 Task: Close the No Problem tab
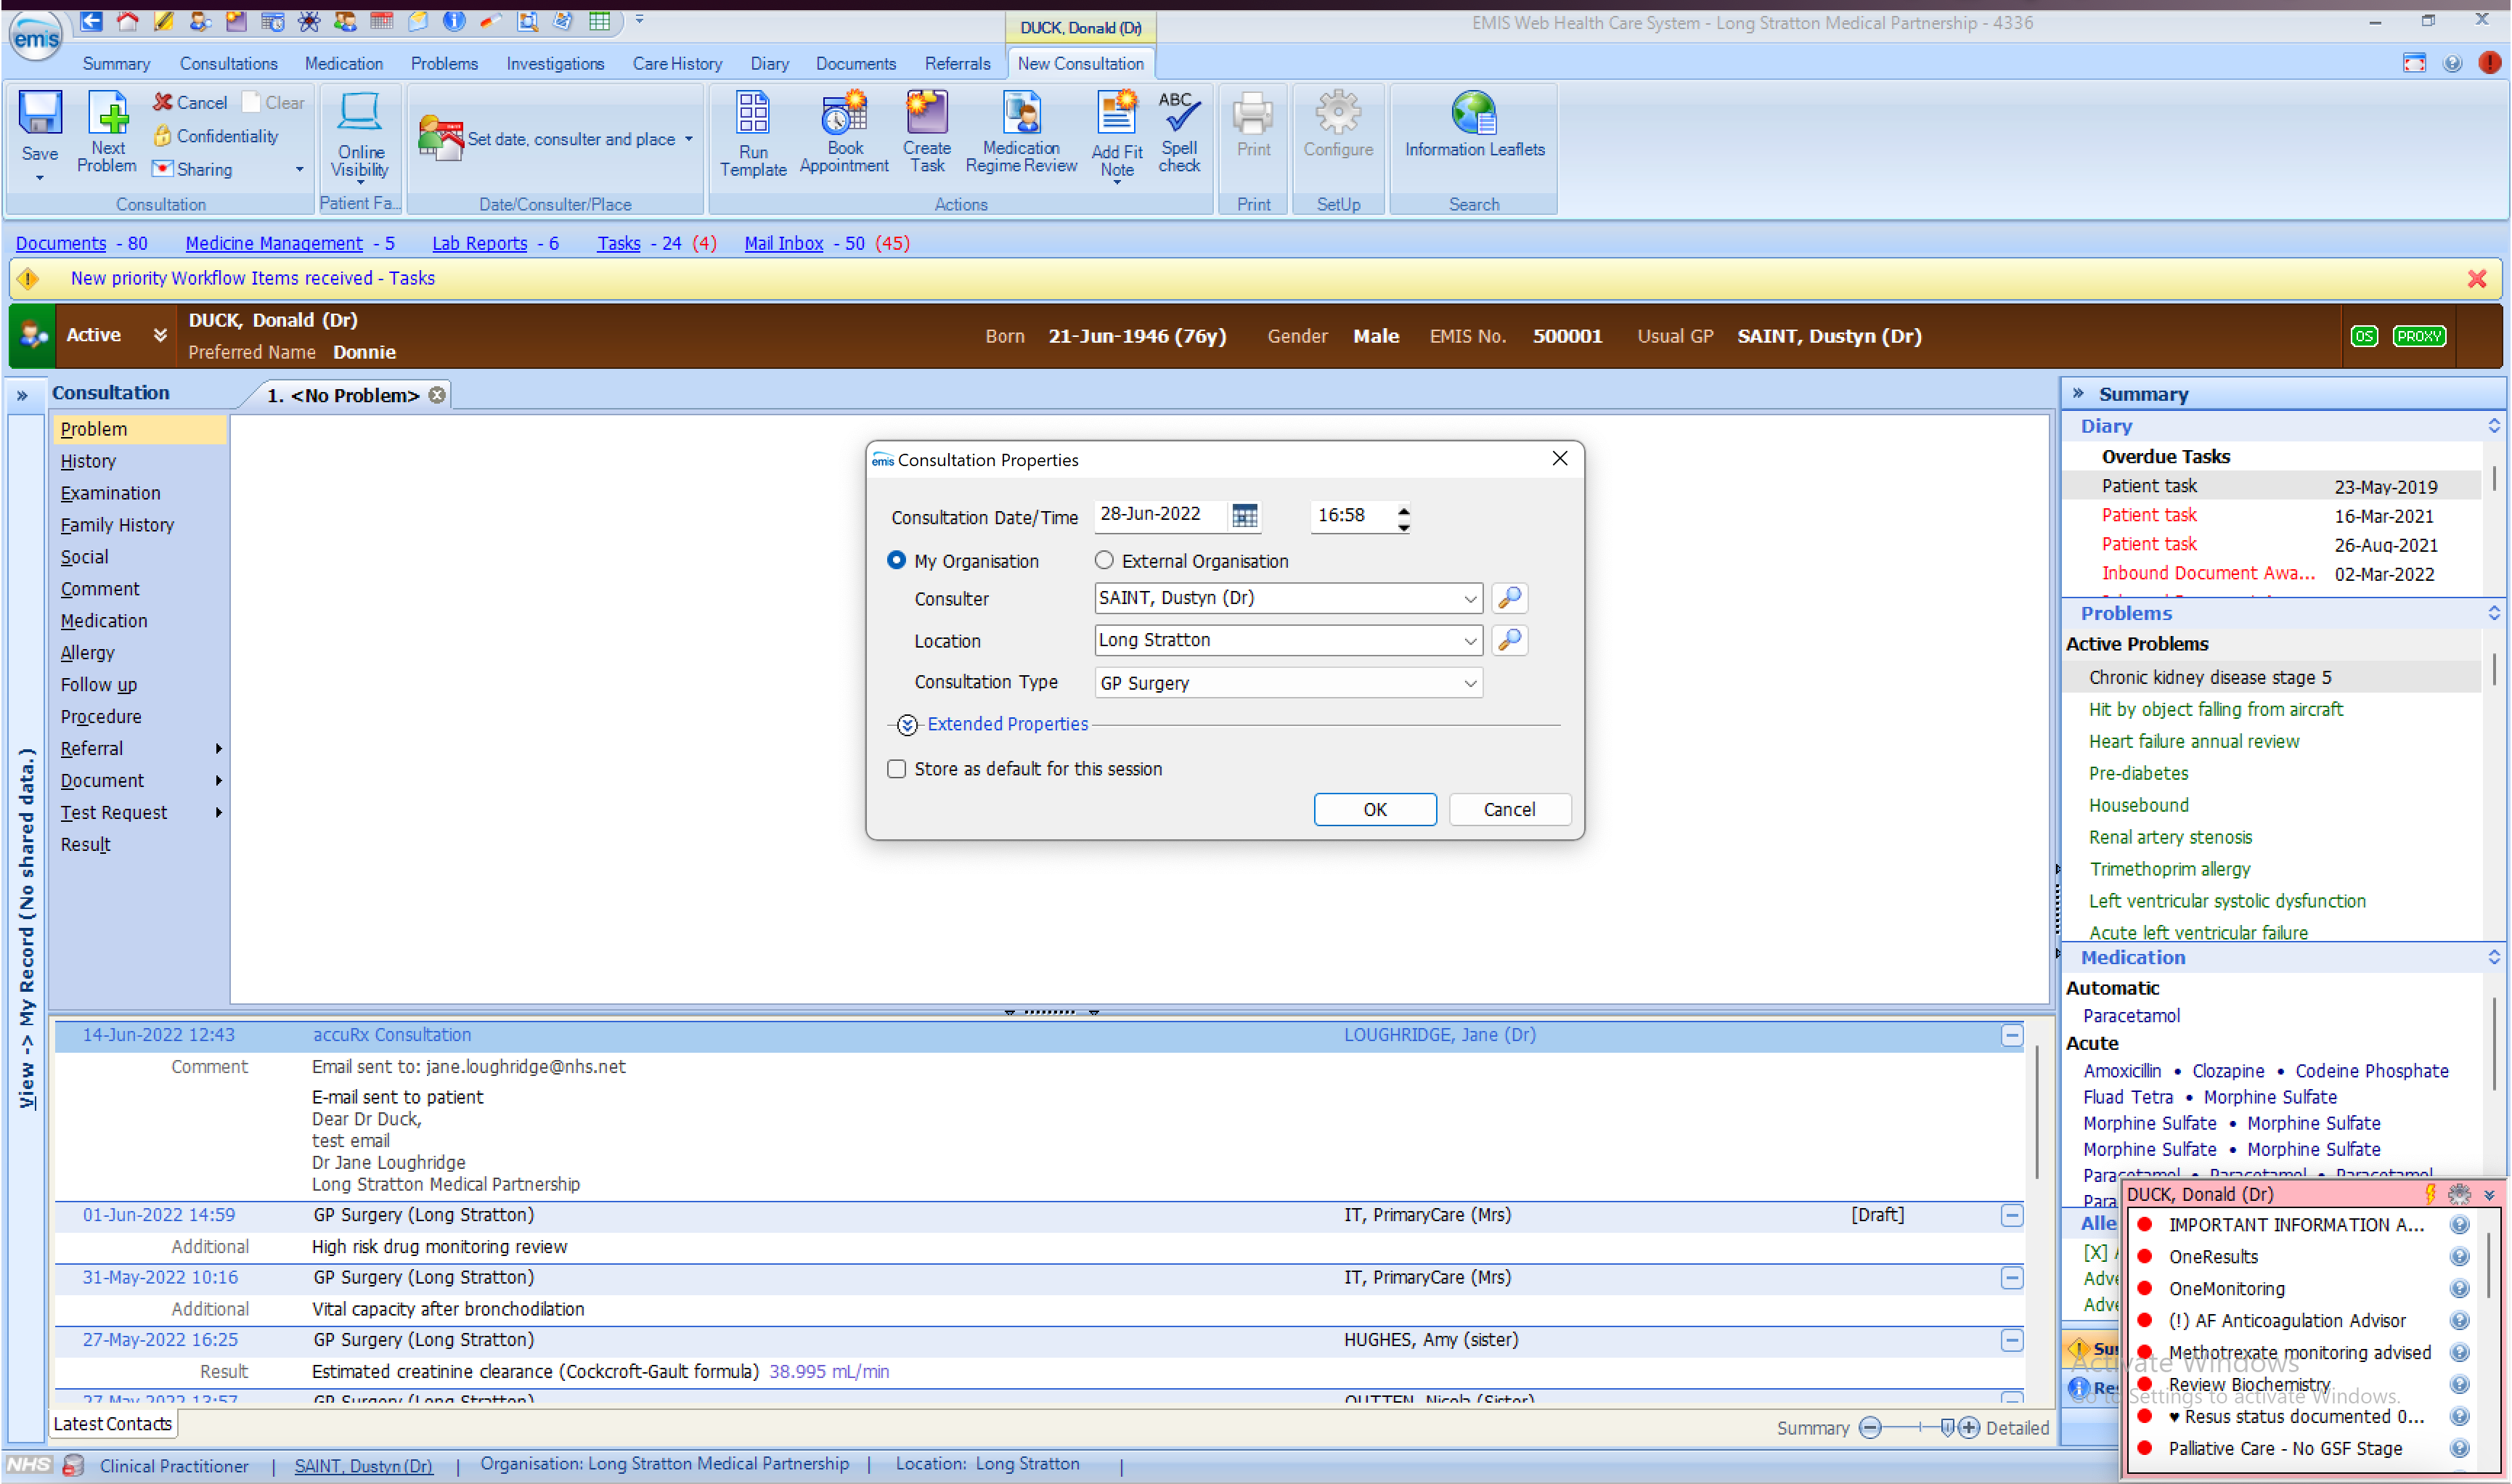click(437, 395)
